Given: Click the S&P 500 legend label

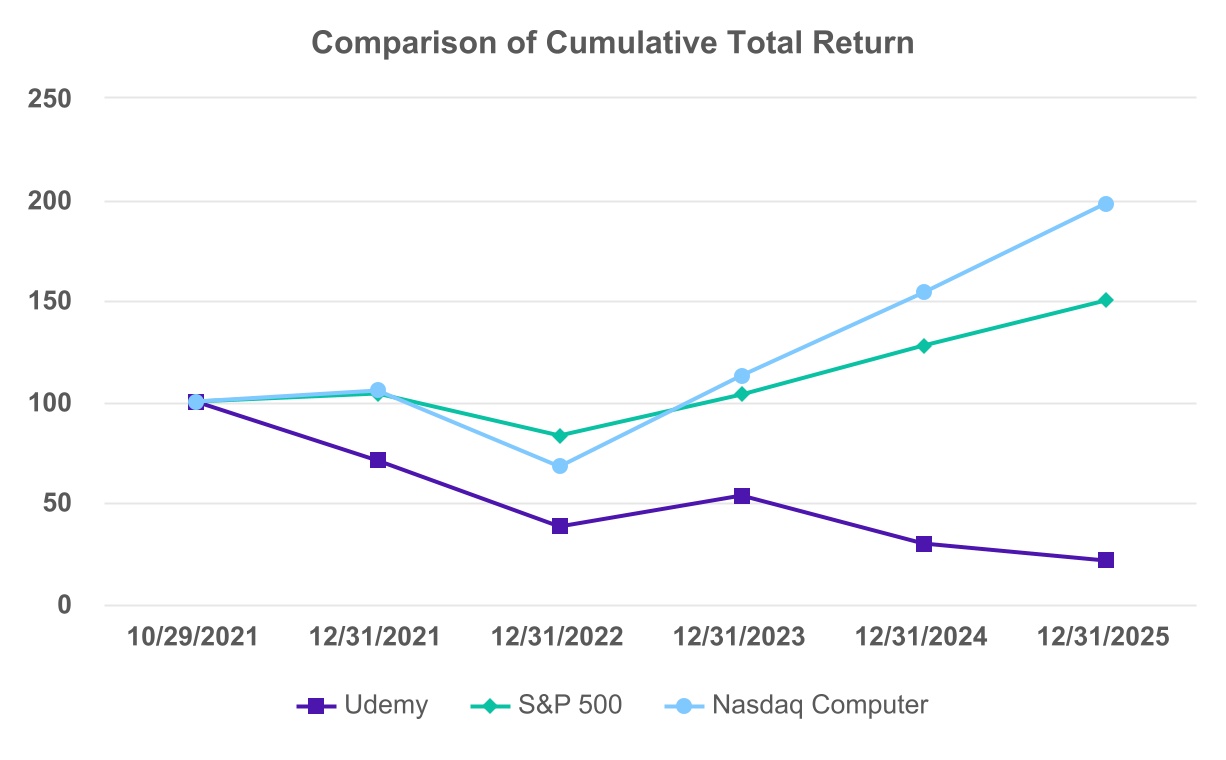Looking at the screenshot, I should [567, 705].
